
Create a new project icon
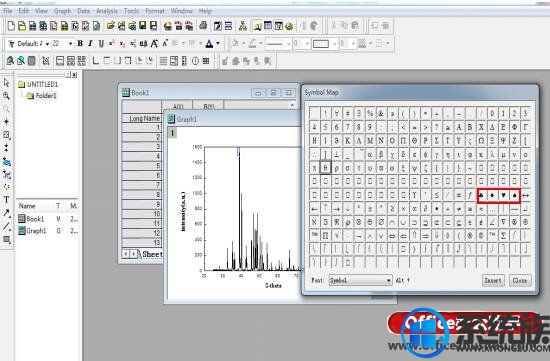click(x=11, y=26)
